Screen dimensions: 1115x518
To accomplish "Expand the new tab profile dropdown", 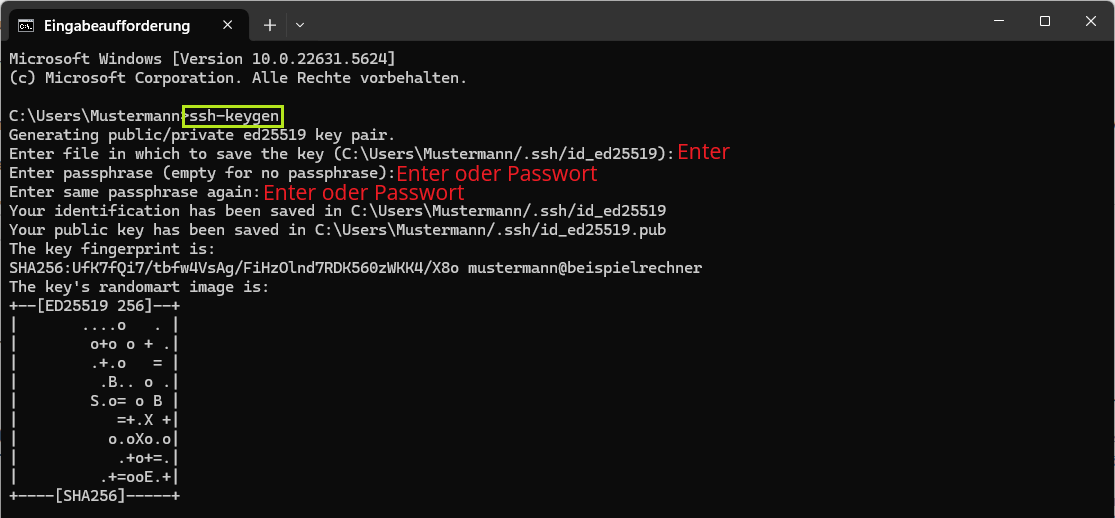I will pos(300,24).
